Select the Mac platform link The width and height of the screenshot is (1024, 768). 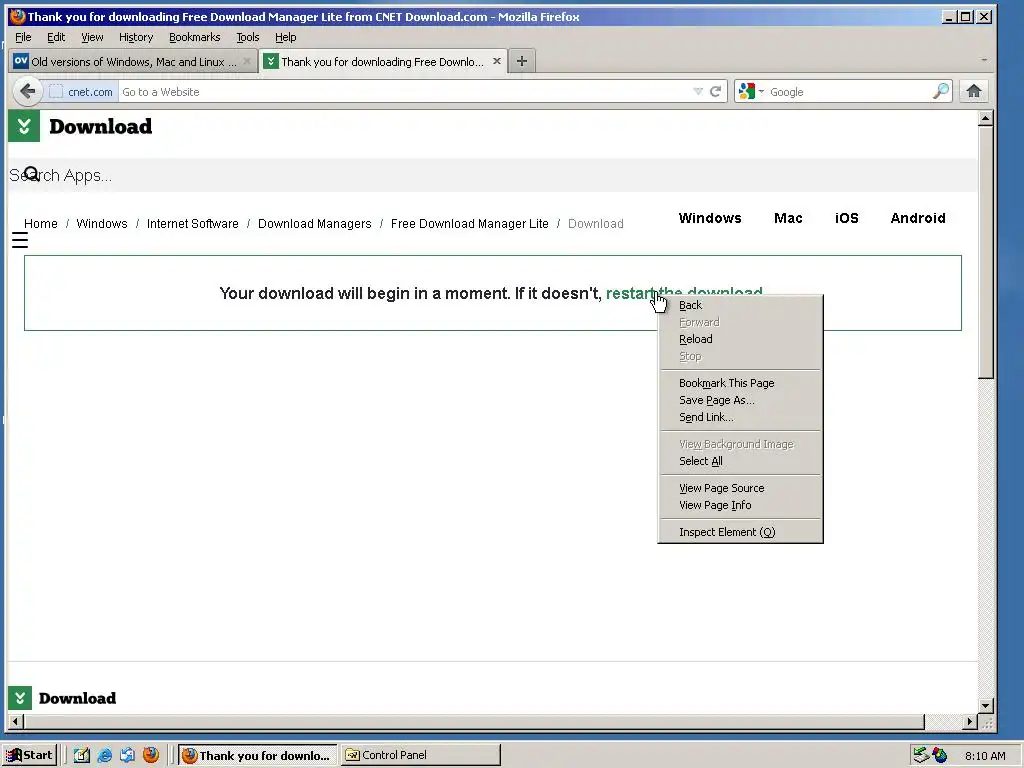tap(788, 218)
